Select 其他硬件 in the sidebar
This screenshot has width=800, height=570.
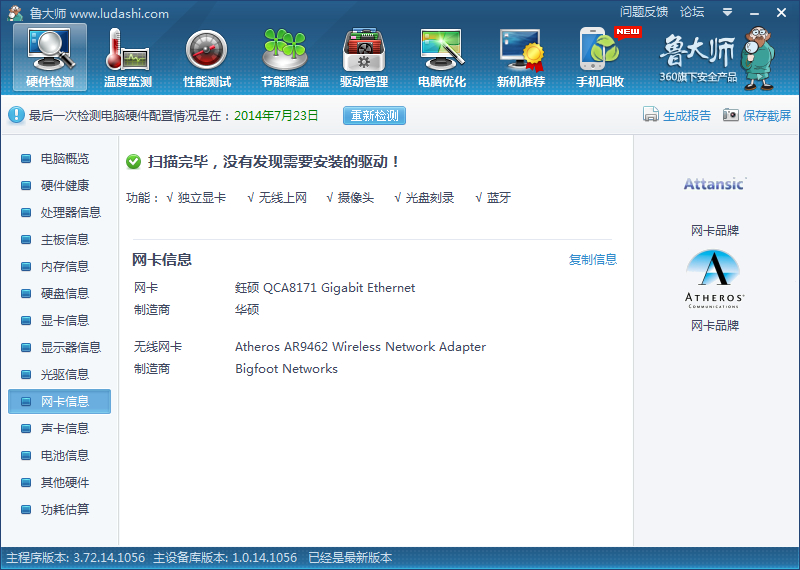[59, 483]
